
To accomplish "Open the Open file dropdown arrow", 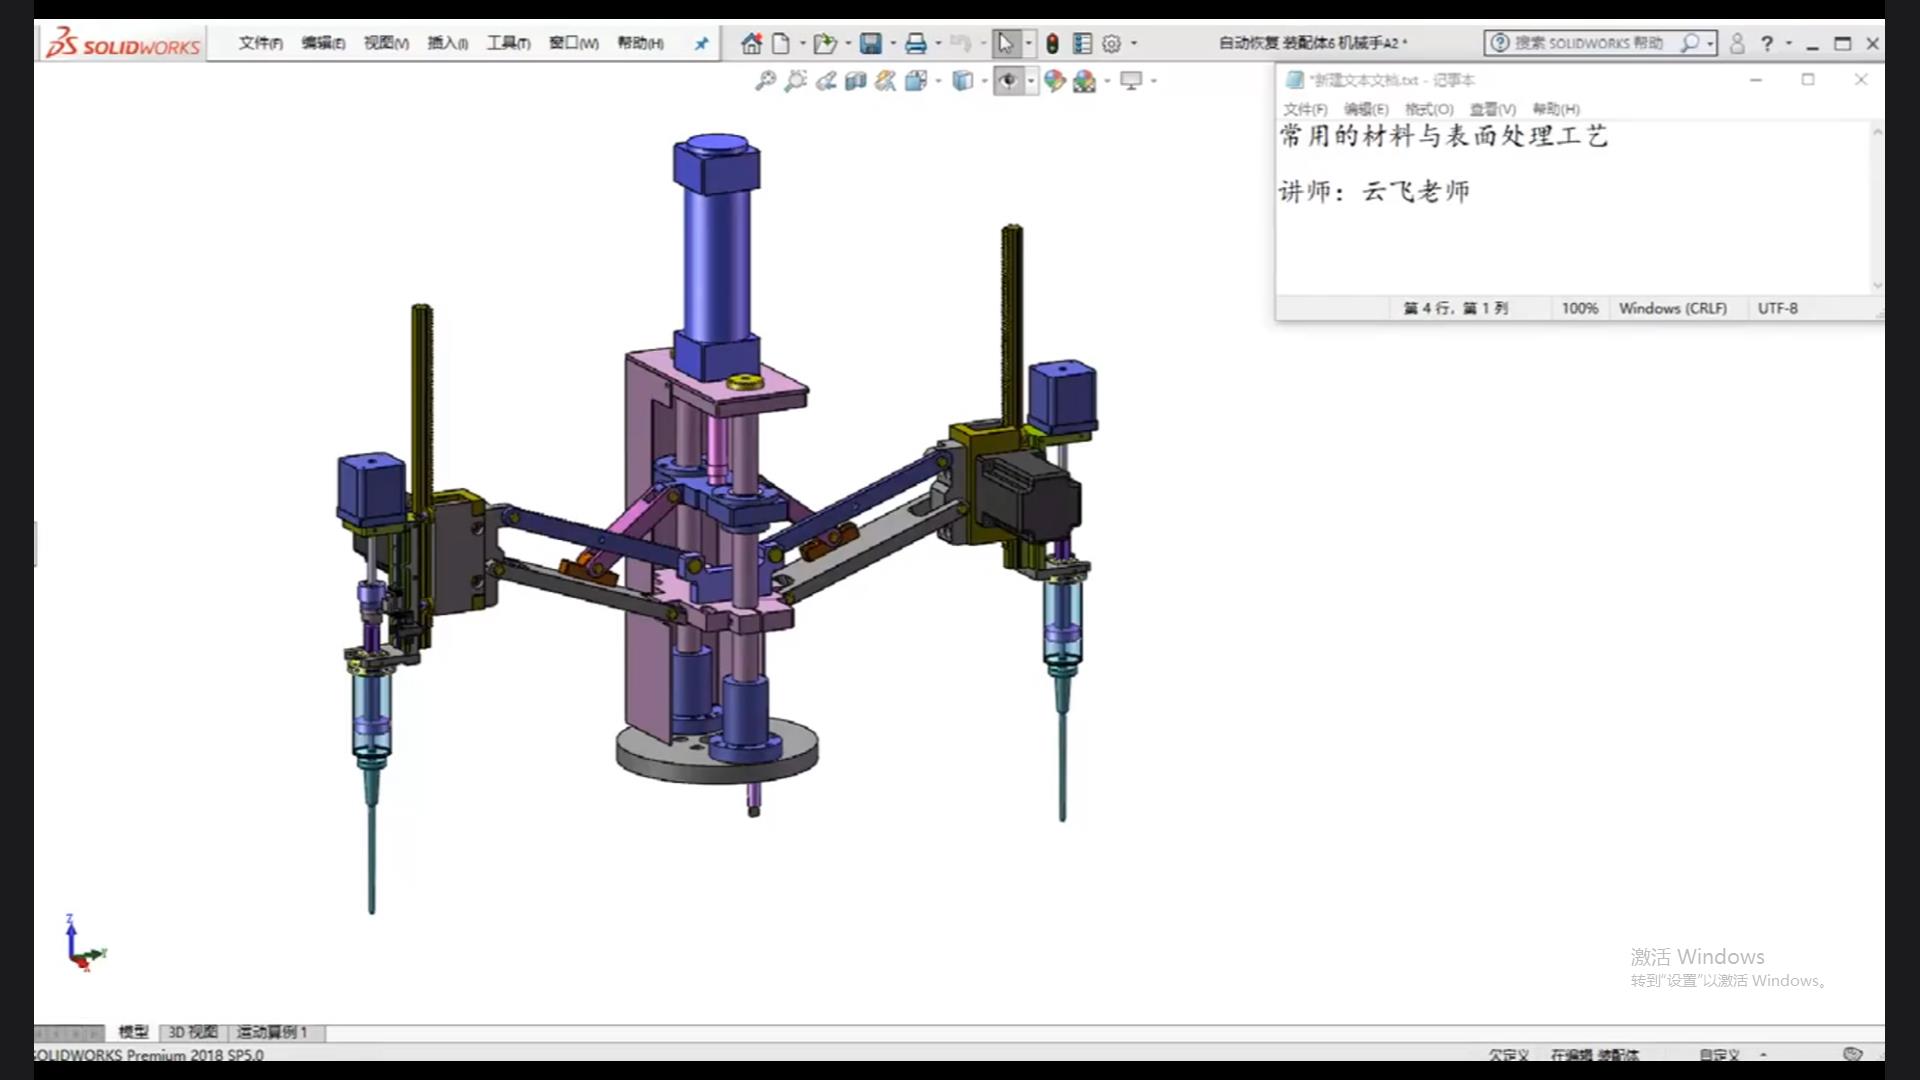I will (848, 43).
